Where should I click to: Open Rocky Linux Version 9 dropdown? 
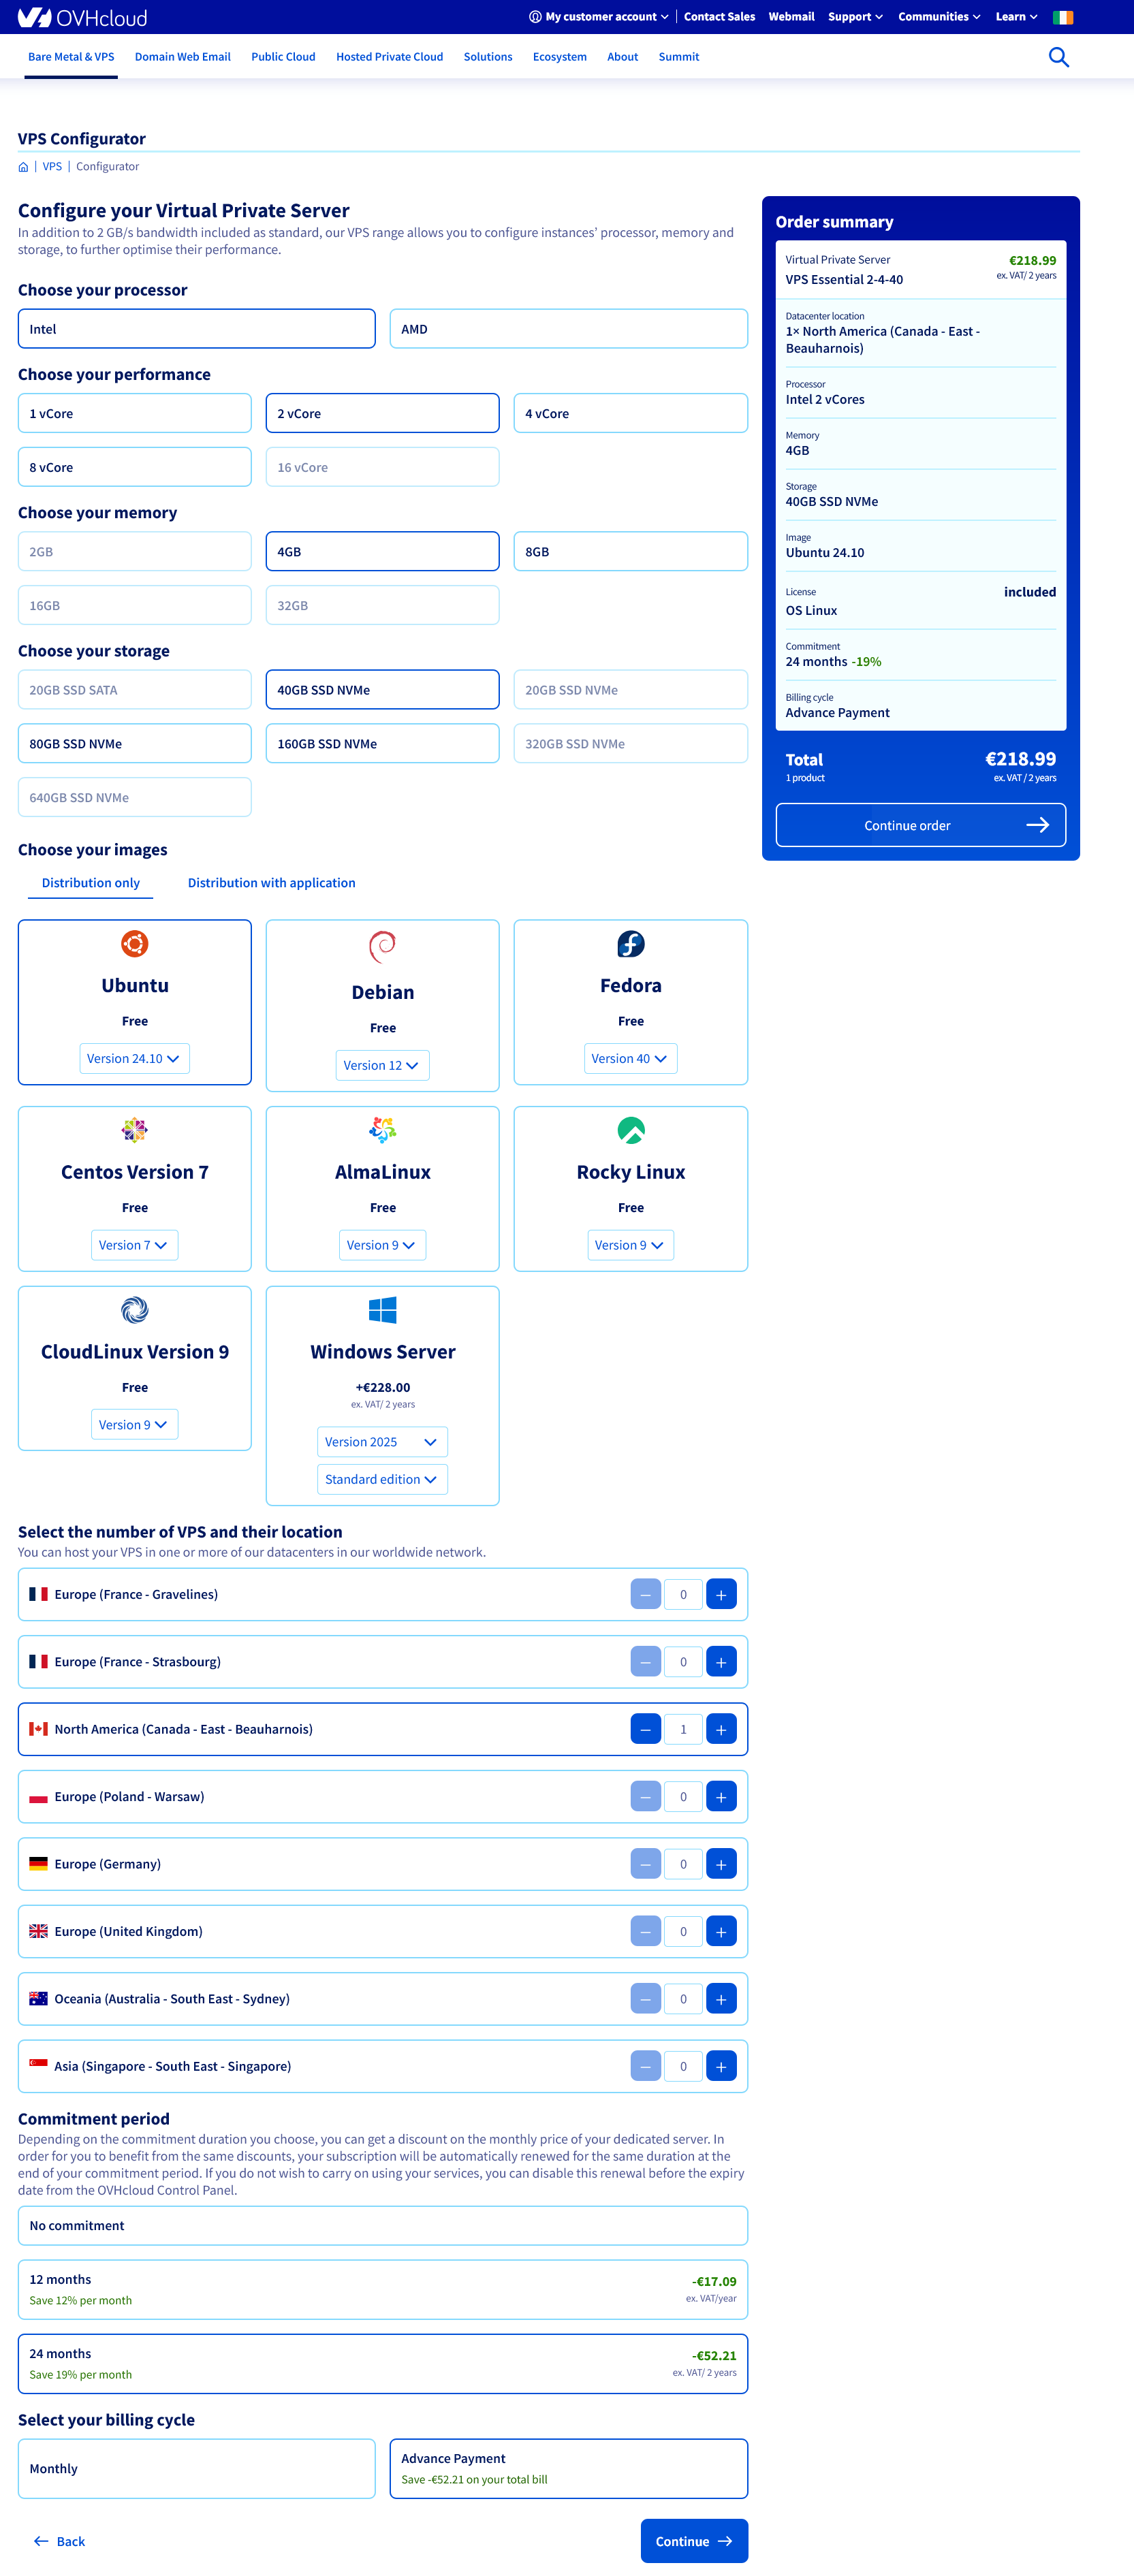click(631, 1245)
